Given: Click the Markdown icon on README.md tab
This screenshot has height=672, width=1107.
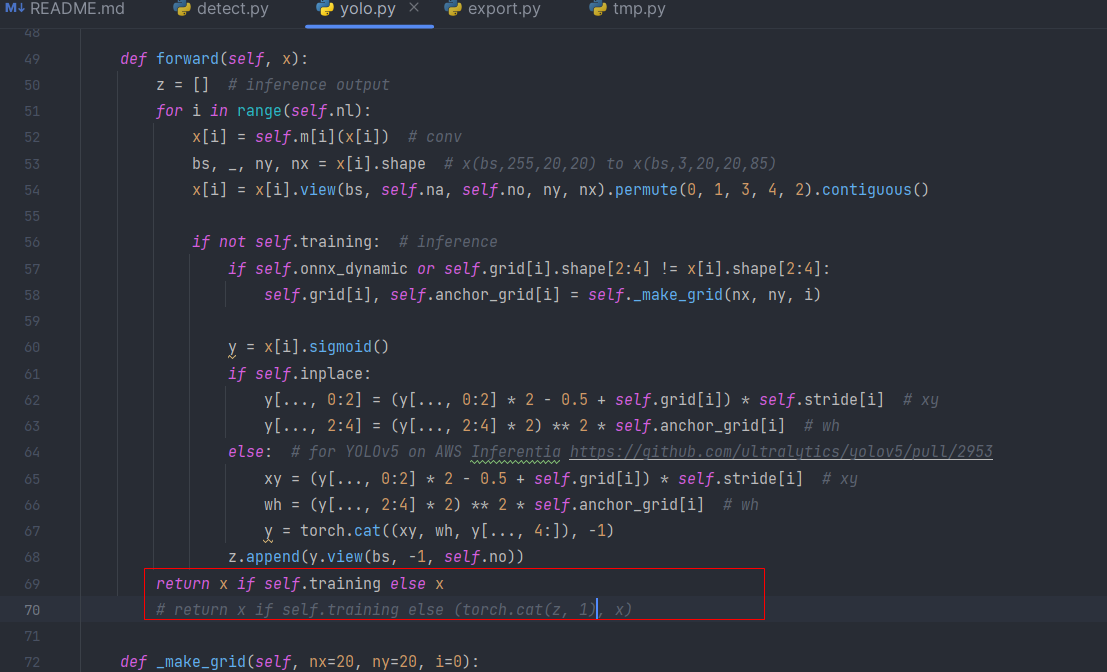Looking at the screenshot, I should (x=14, y=8).
